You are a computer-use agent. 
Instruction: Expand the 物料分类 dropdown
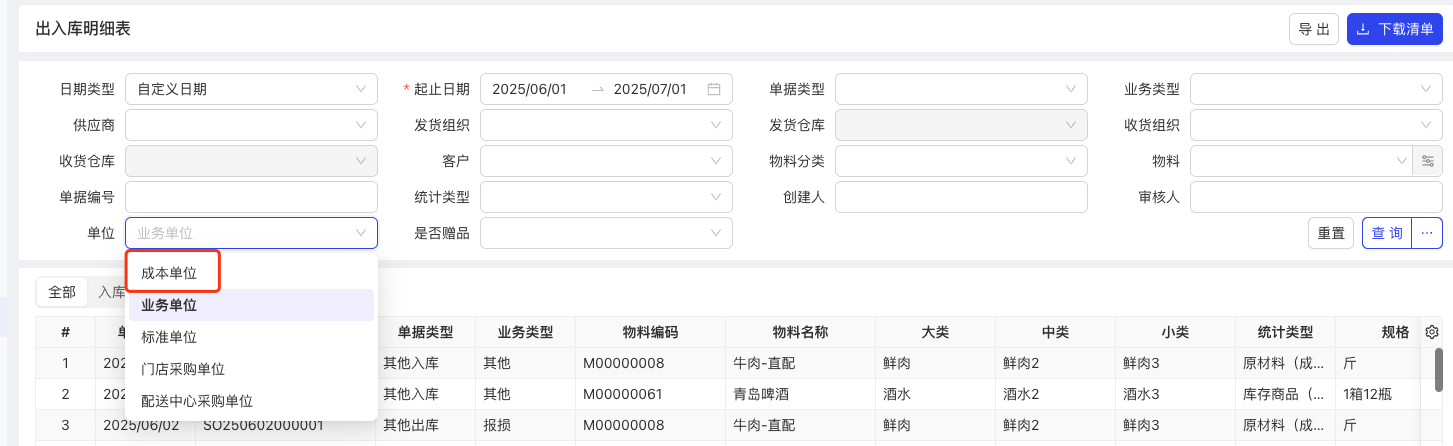point(961,161)
